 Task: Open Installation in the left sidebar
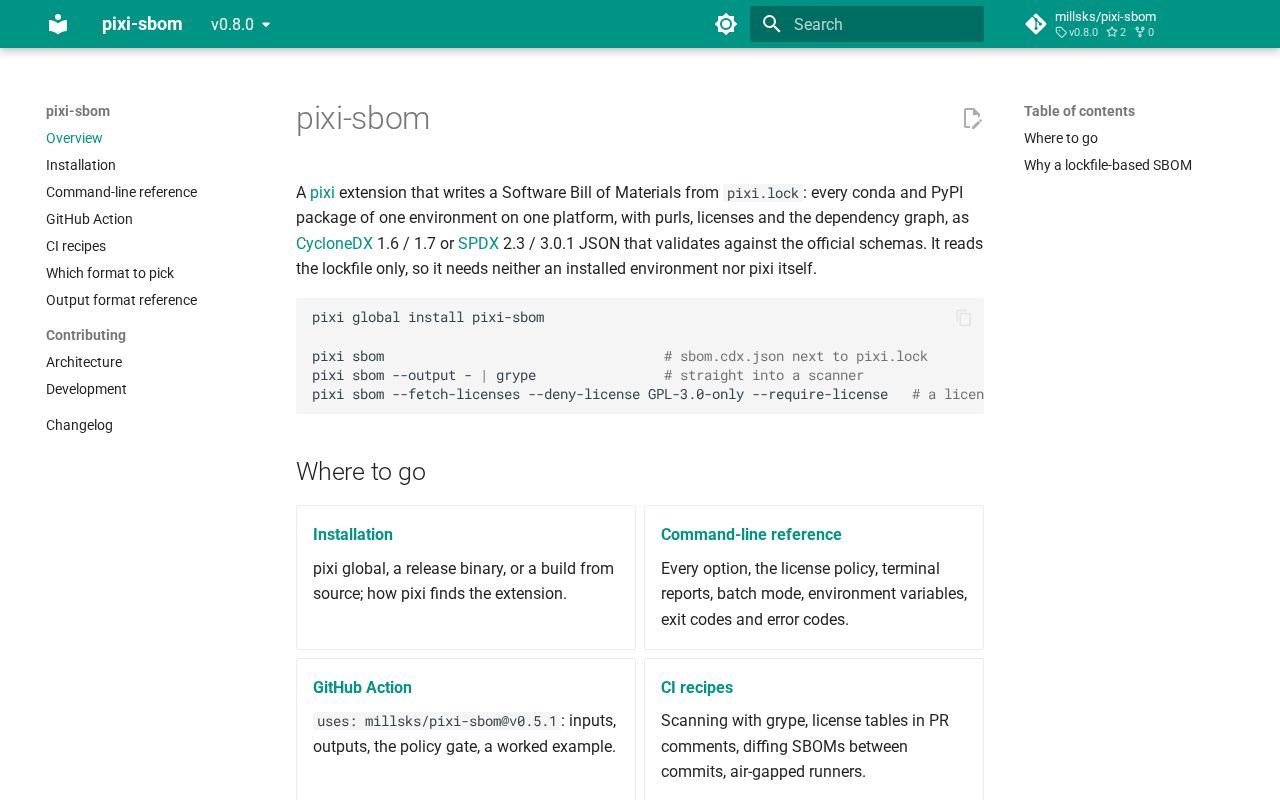[x=81, y=165]
